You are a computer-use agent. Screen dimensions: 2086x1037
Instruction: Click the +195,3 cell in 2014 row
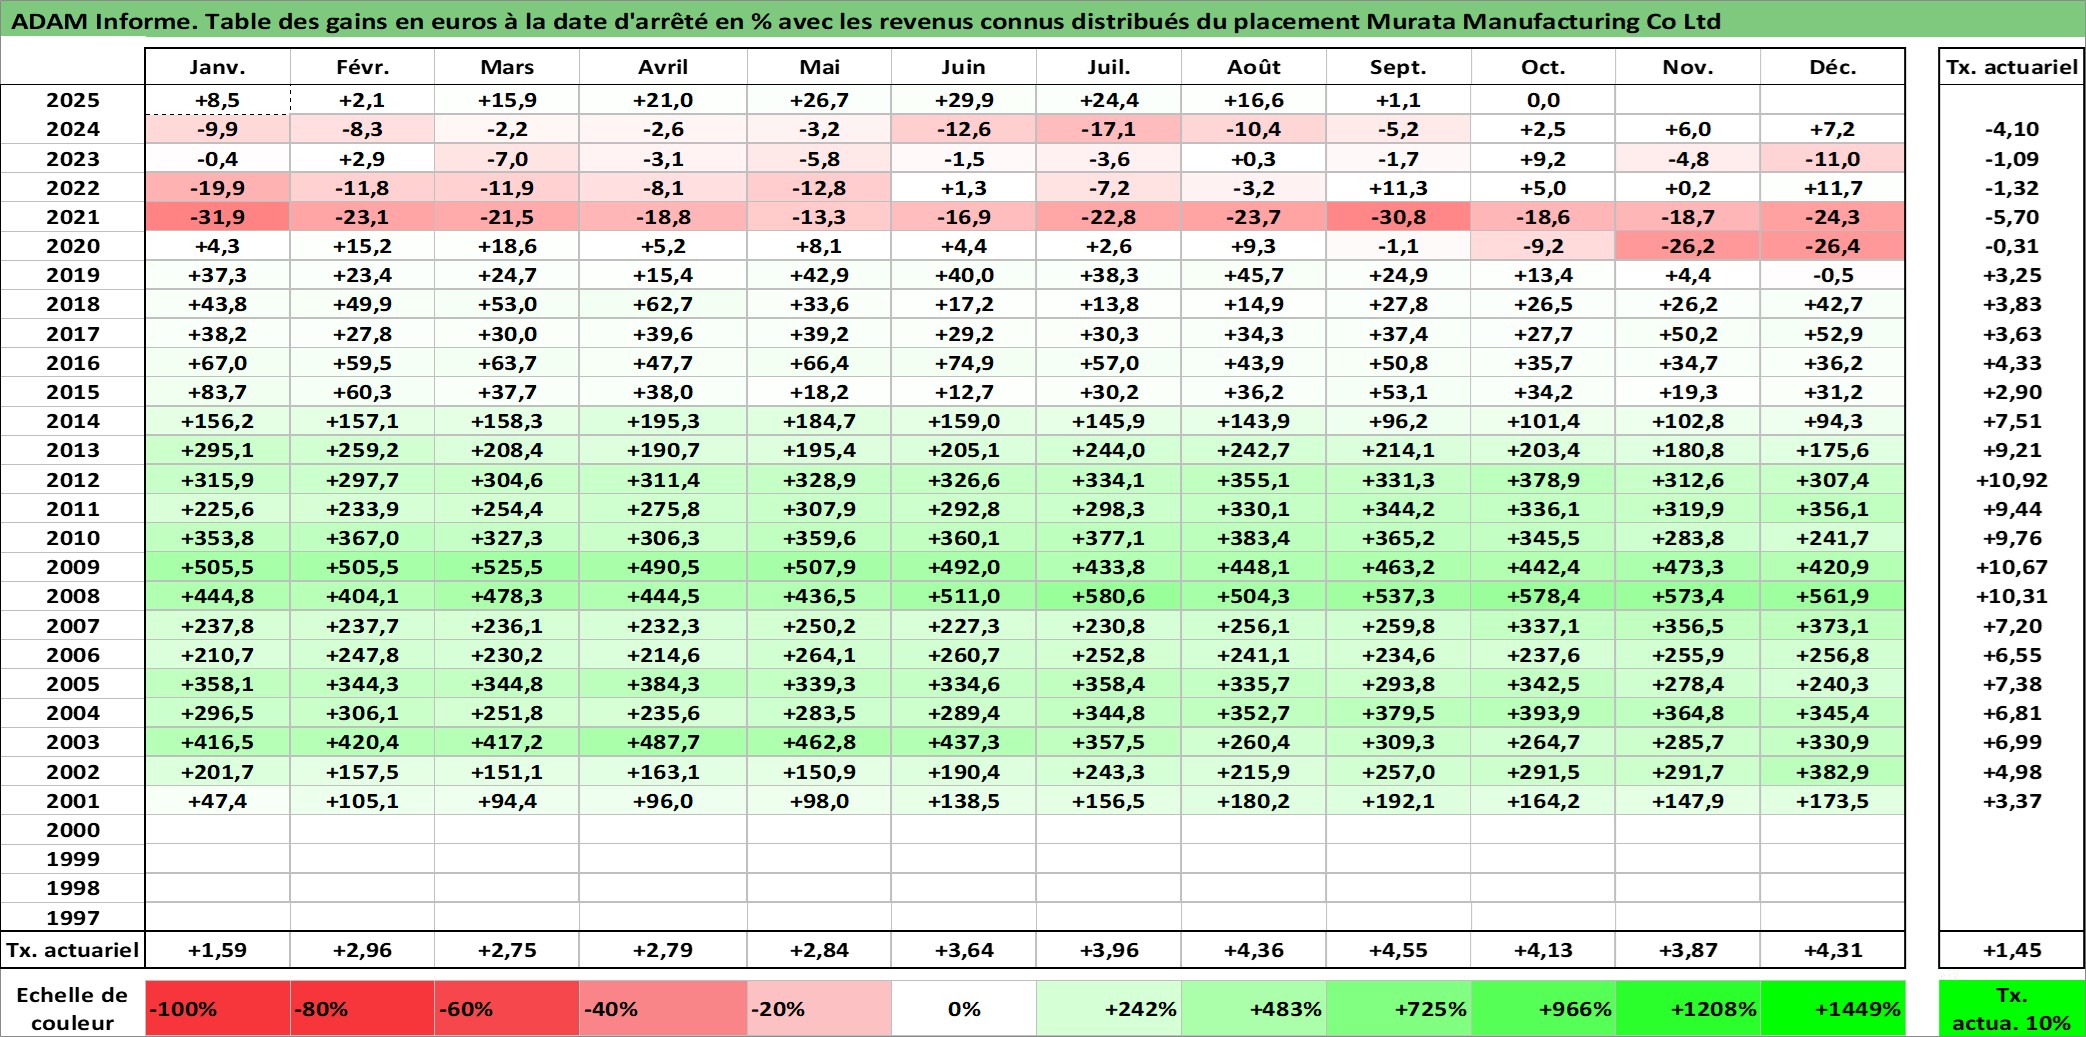(663, 421)
